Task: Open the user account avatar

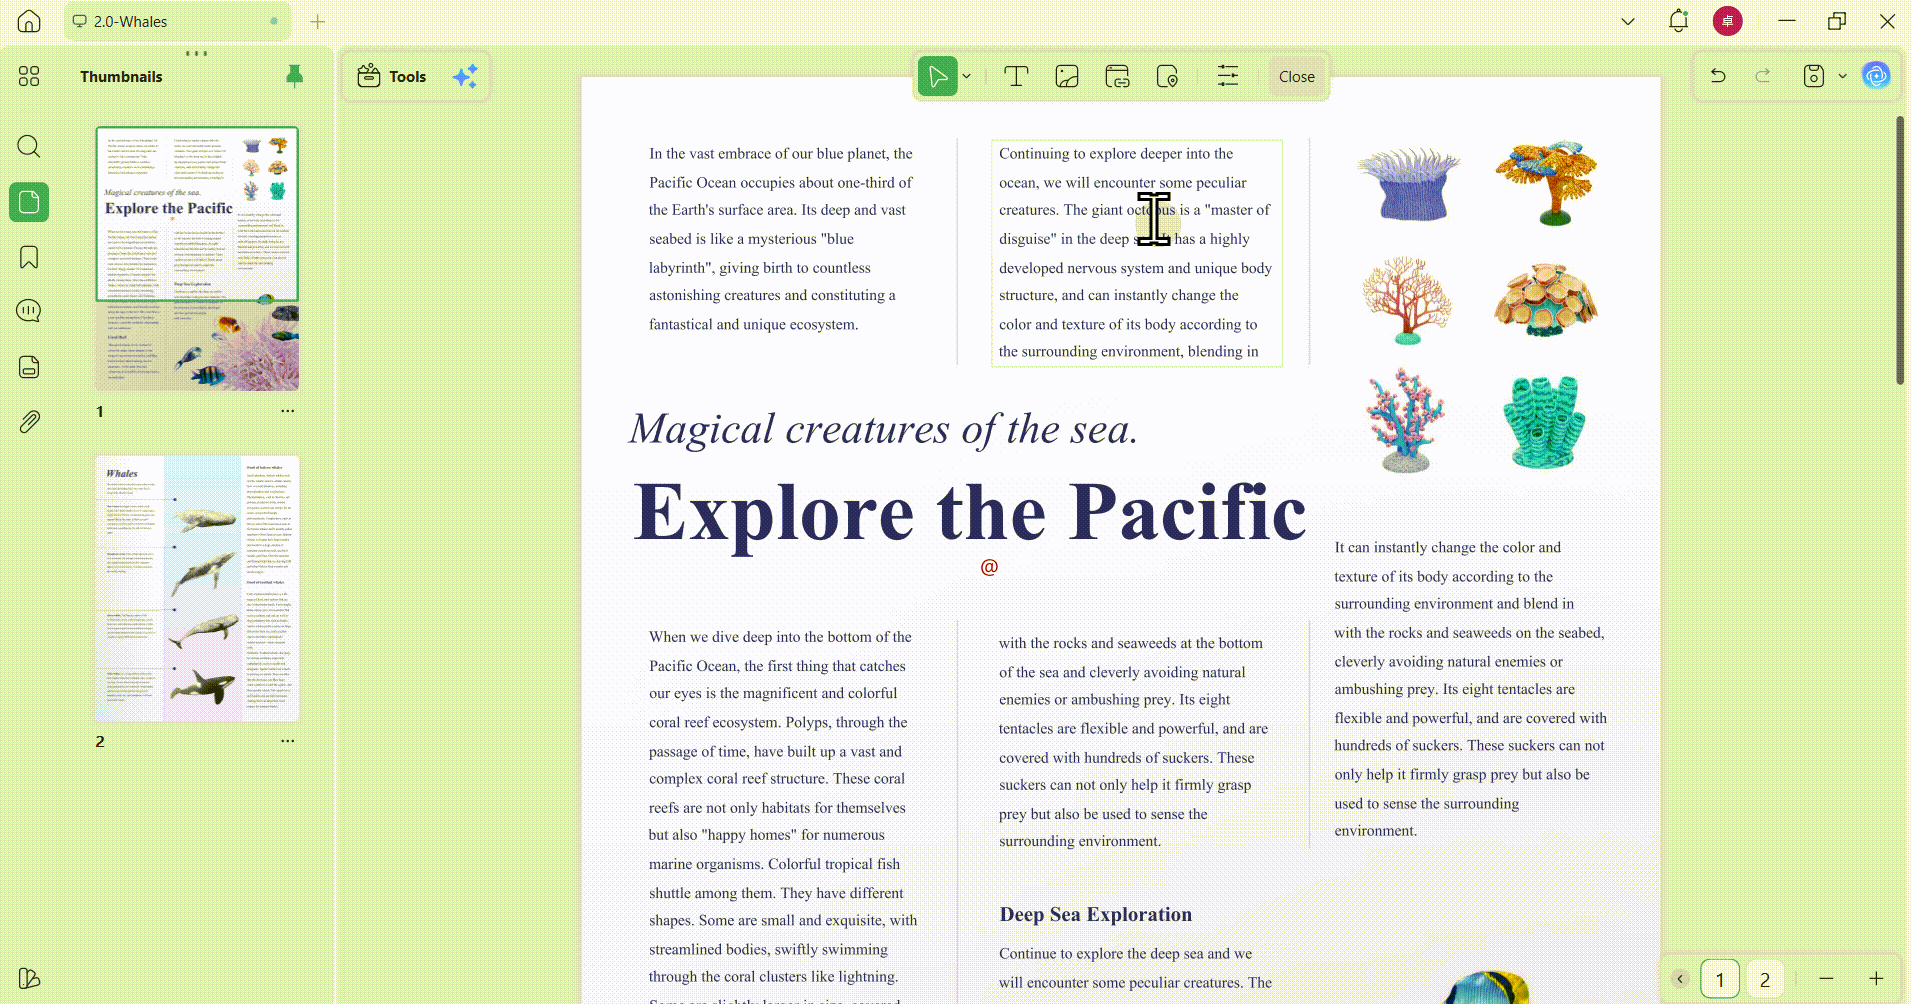Action: tap(1727, 21)
